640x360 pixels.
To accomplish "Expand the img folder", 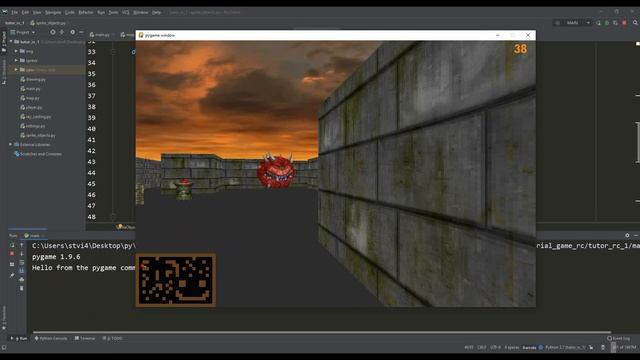I will click(x=16, y=51).
